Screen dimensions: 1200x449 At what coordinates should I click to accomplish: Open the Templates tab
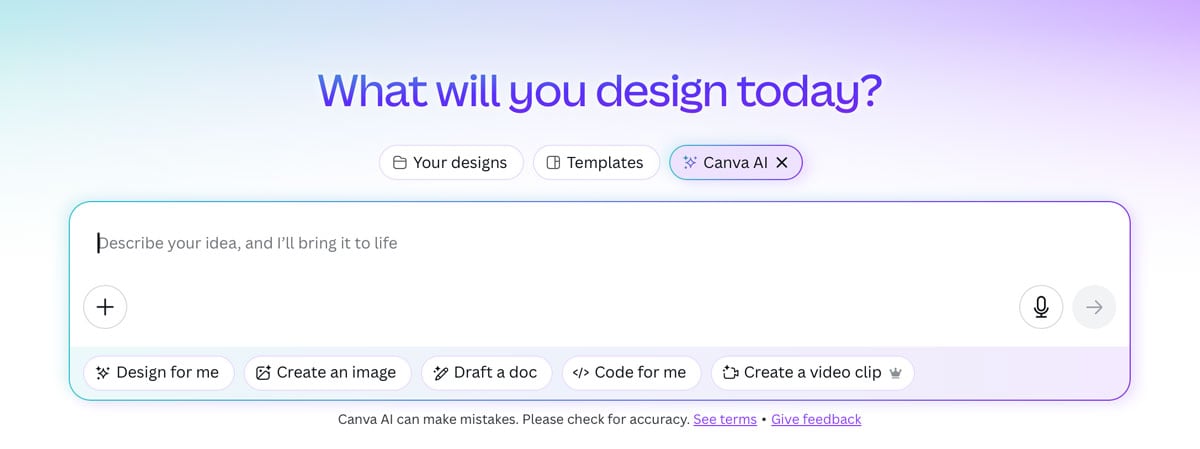596,162
